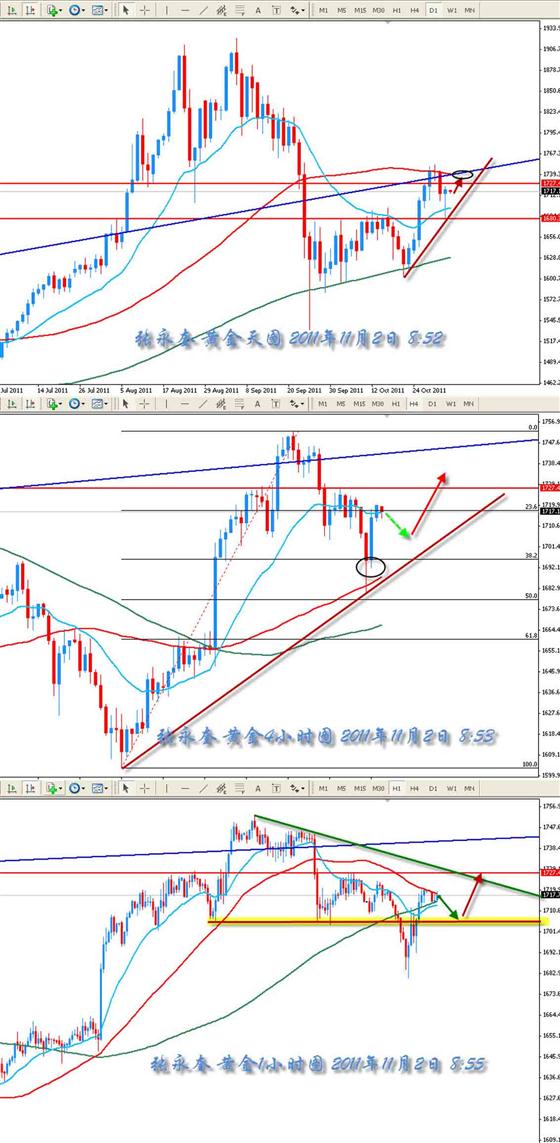560x1143 pixels.
Task: Click the 61.8 Fibonacci level label
Action: [532, 636]
